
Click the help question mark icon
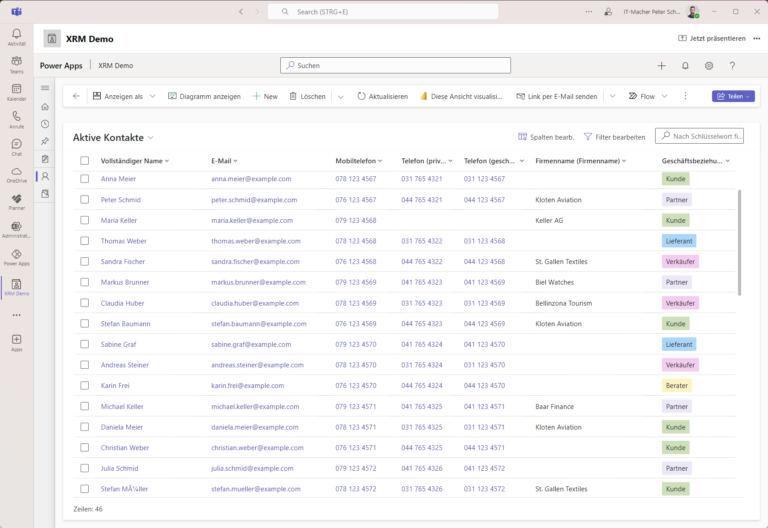732,66
